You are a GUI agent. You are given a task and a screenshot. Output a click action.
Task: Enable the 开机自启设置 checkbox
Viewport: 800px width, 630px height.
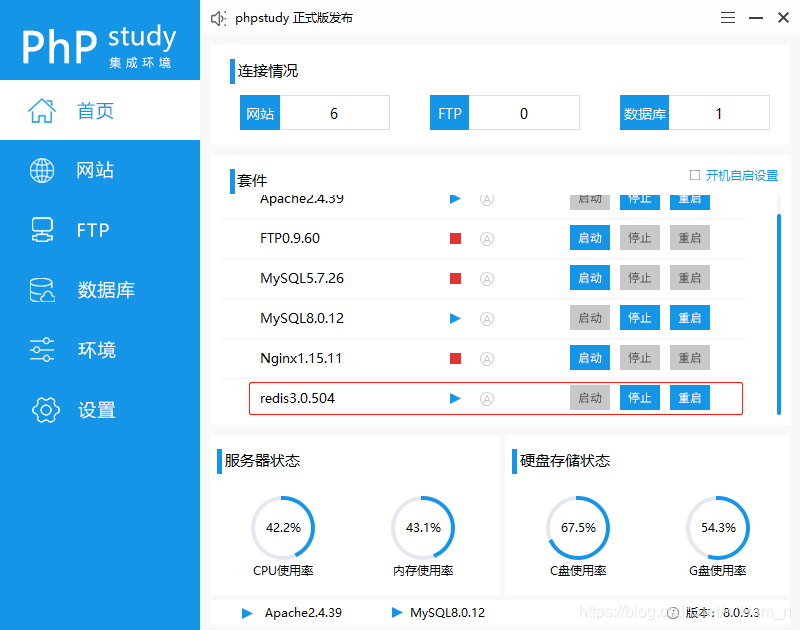[694, 175]
